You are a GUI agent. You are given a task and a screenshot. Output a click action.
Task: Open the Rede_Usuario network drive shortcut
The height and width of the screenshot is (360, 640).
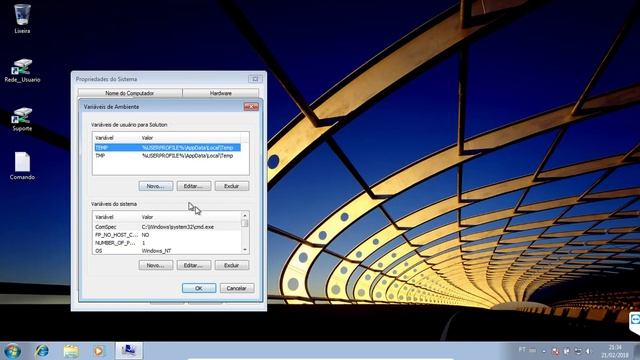coord(22,70)
